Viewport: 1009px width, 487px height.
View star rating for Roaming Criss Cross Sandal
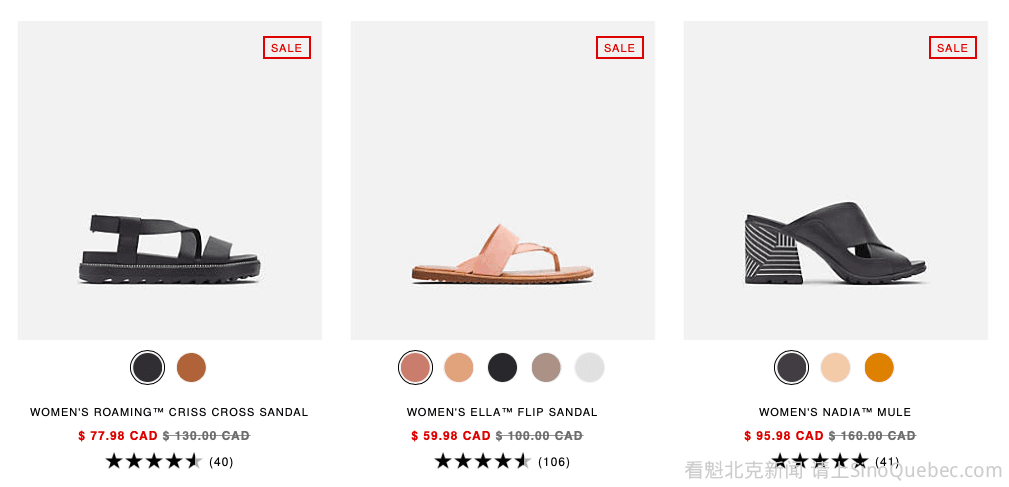click(x=153, y=461)
